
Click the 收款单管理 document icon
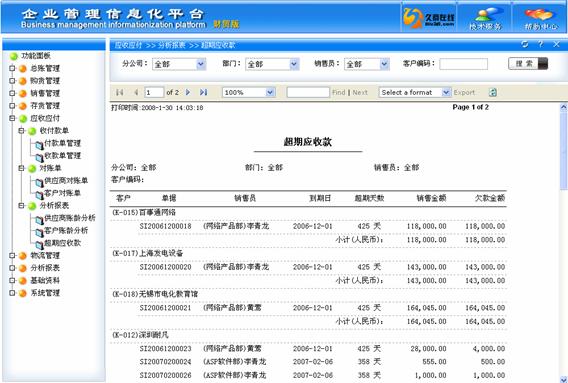39,157
